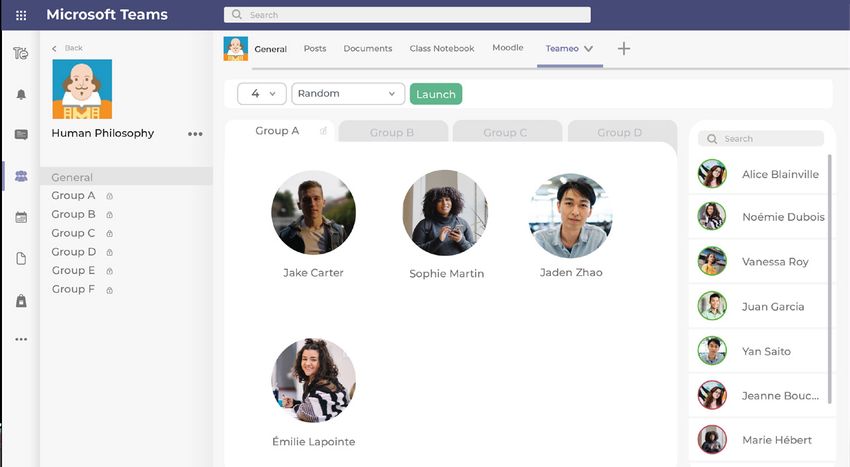850x467 pixels.
Task: Switch to the Group C tab
Action: [506, 132]
